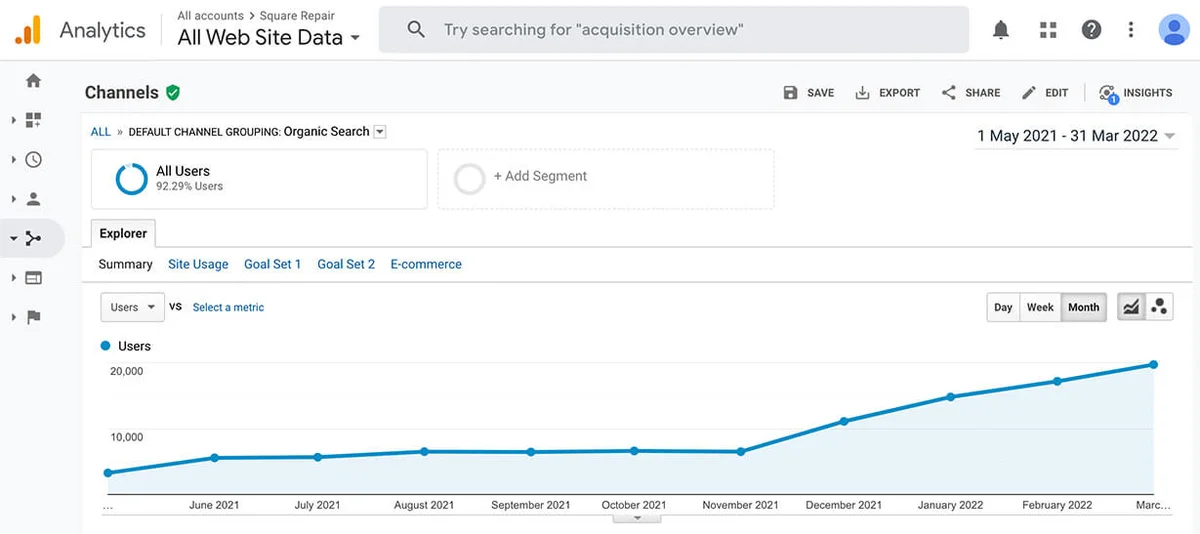Click the 20,000 axis label
Screen dimensions: 1200x534
click(126, 371)
